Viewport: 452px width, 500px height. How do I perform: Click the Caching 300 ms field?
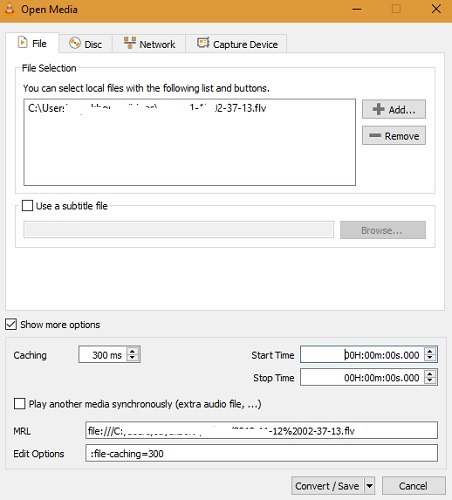click(103, 355)
